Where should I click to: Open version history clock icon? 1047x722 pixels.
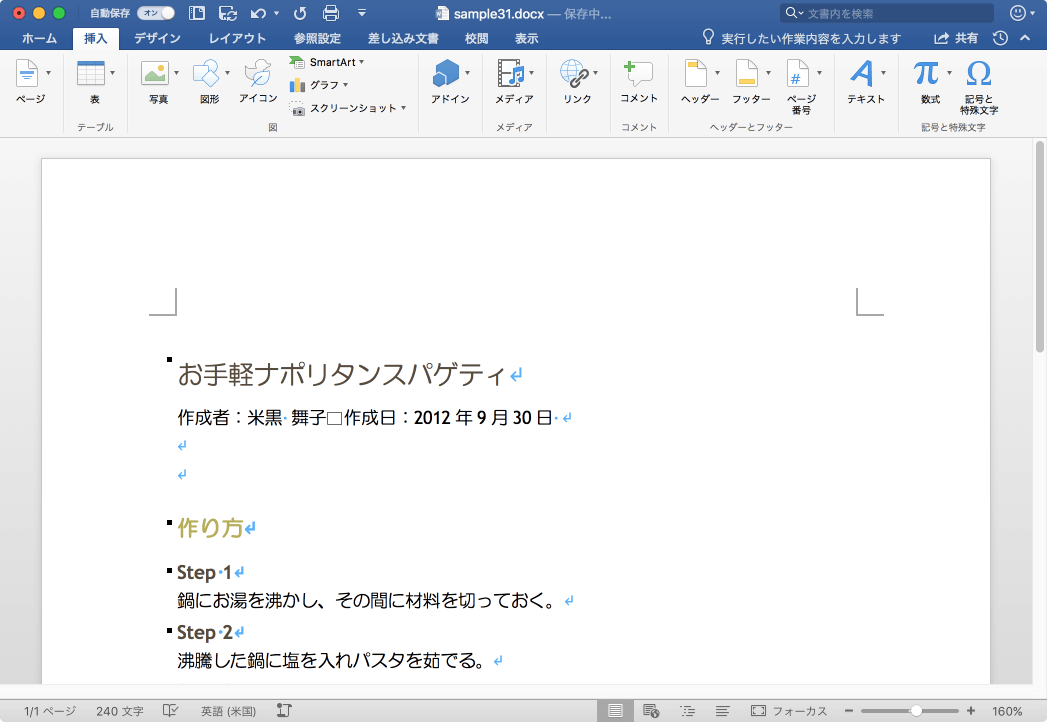(x=1000, y=38)
